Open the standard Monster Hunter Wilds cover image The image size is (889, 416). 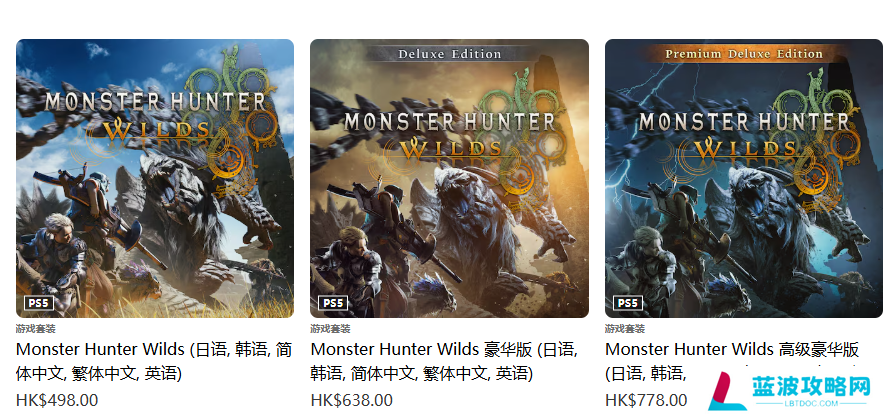(155, 178)
